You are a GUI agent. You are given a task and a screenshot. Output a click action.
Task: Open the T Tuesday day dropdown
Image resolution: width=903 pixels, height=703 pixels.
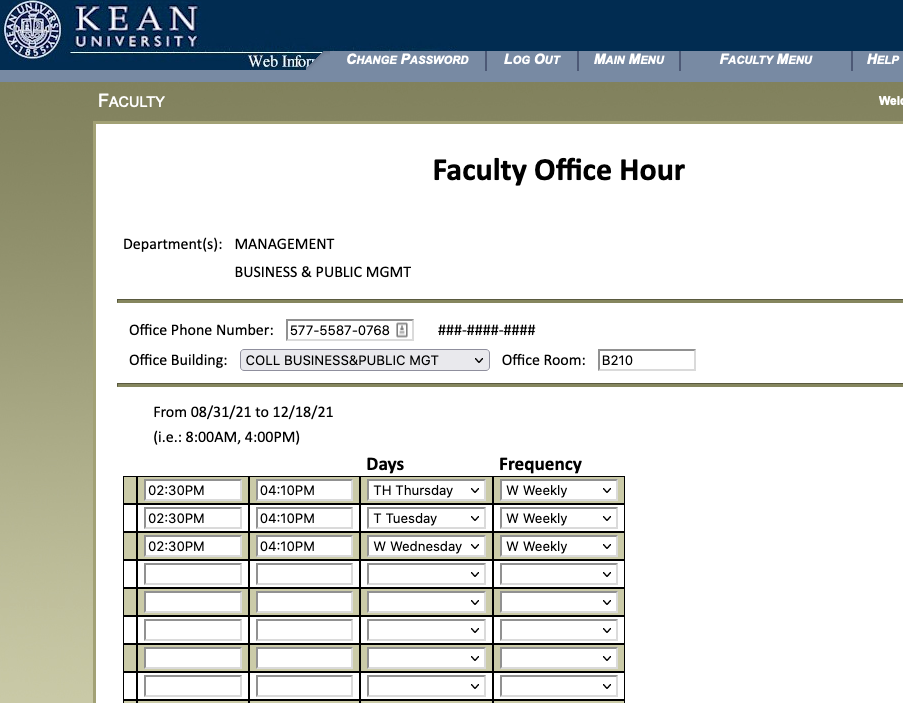point(426,518)
